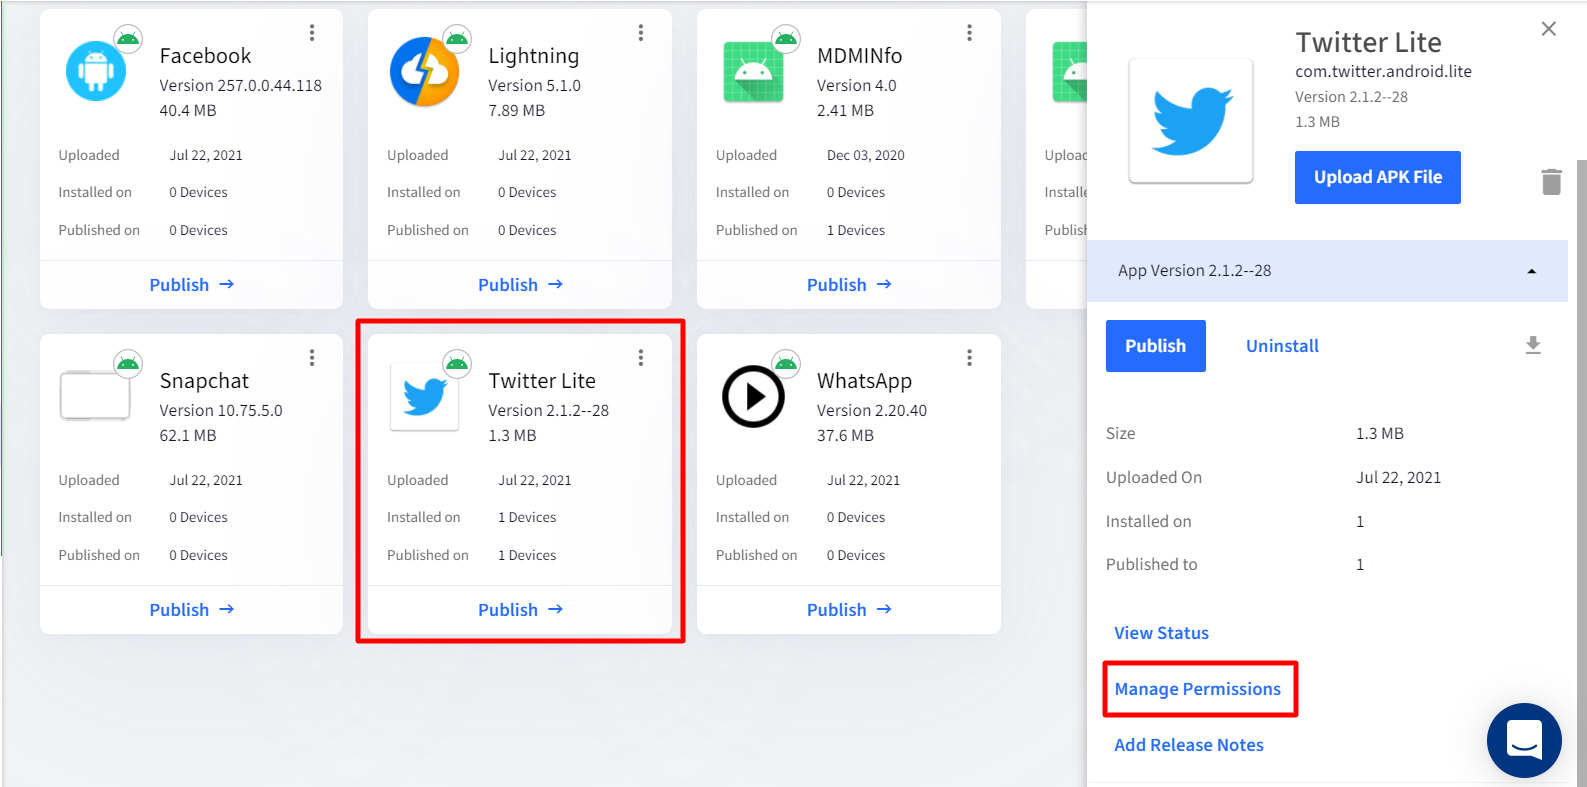Click 'Version 10.75.5.0' on Snapchat card

tap(221, 411)
